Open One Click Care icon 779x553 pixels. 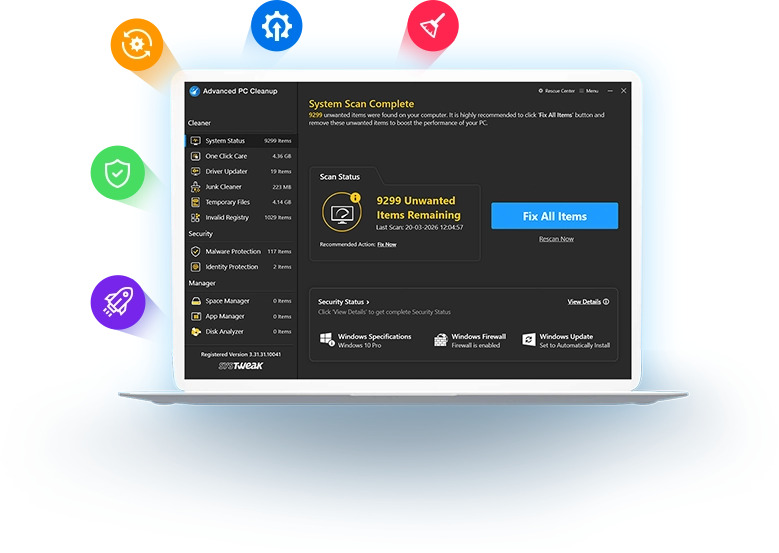196,156
